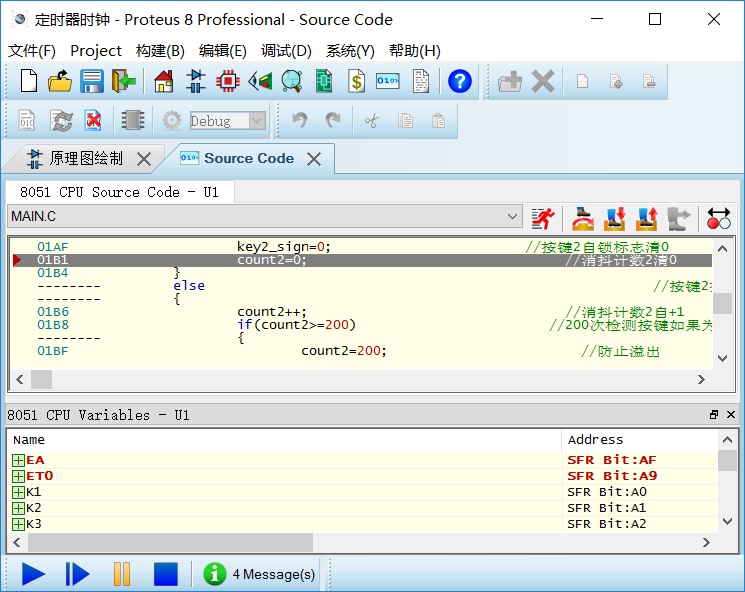The width and height of the screenshot is (745, 592).
Task: Click the code line at address 01BF
Action: tap(361, 351)
